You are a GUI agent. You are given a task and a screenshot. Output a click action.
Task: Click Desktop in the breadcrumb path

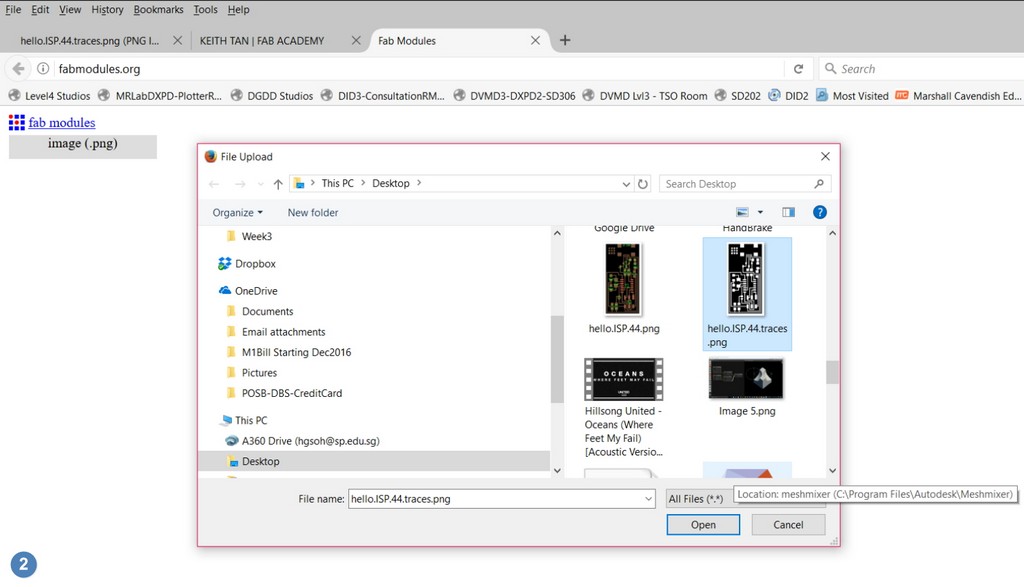(391, 183)
